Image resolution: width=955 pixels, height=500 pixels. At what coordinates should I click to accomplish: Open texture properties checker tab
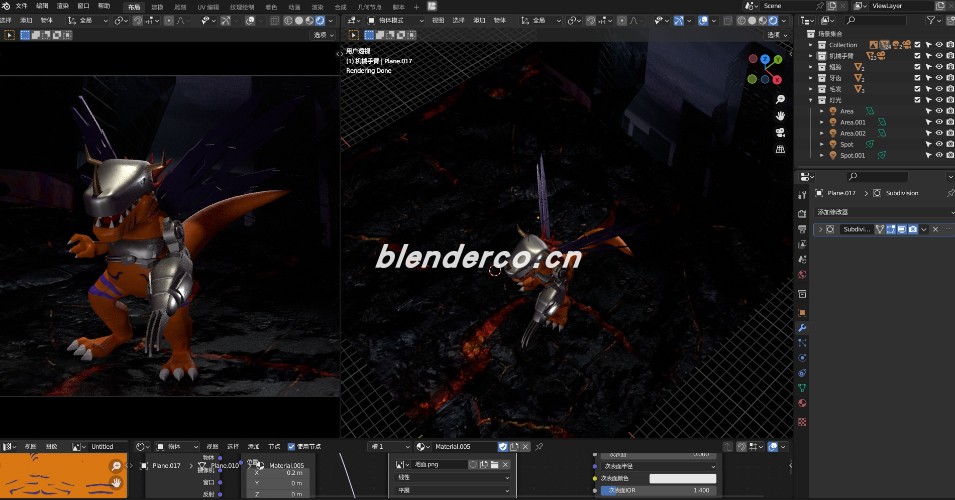point(802,421)
